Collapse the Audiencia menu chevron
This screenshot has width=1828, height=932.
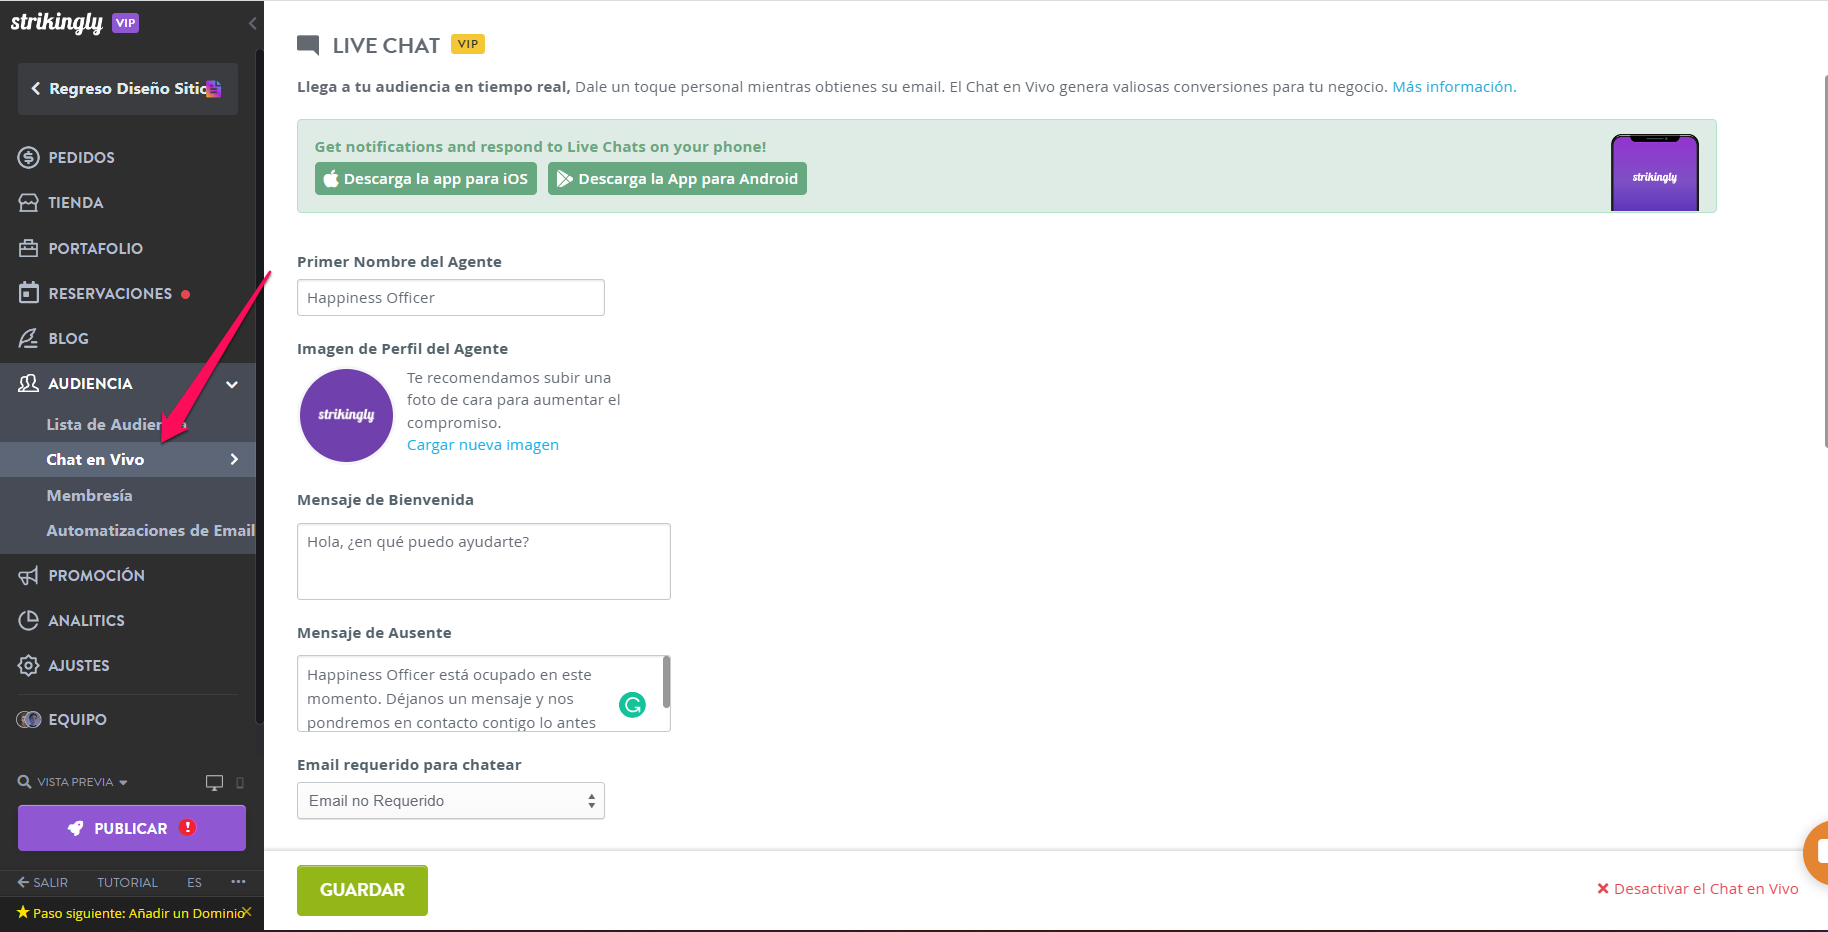point(232,384)
